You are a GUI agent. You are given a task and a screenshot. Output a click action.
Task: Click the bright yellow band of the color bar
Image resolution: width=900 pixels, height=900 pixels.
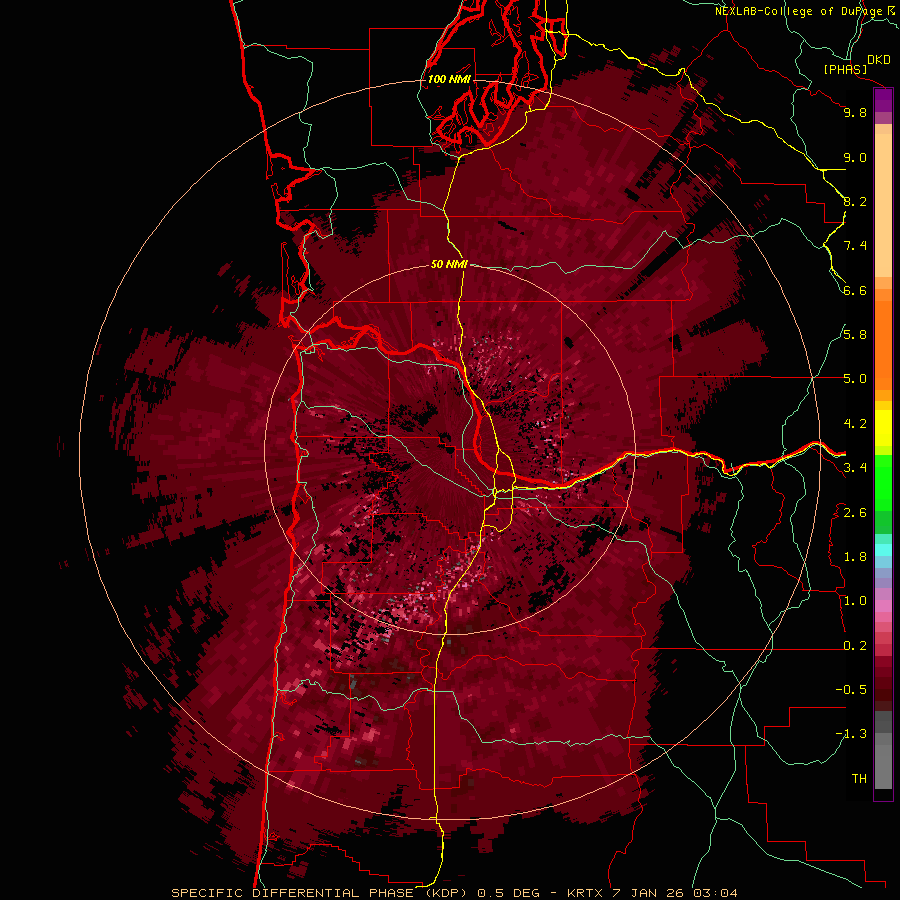(x=883, y=428)
